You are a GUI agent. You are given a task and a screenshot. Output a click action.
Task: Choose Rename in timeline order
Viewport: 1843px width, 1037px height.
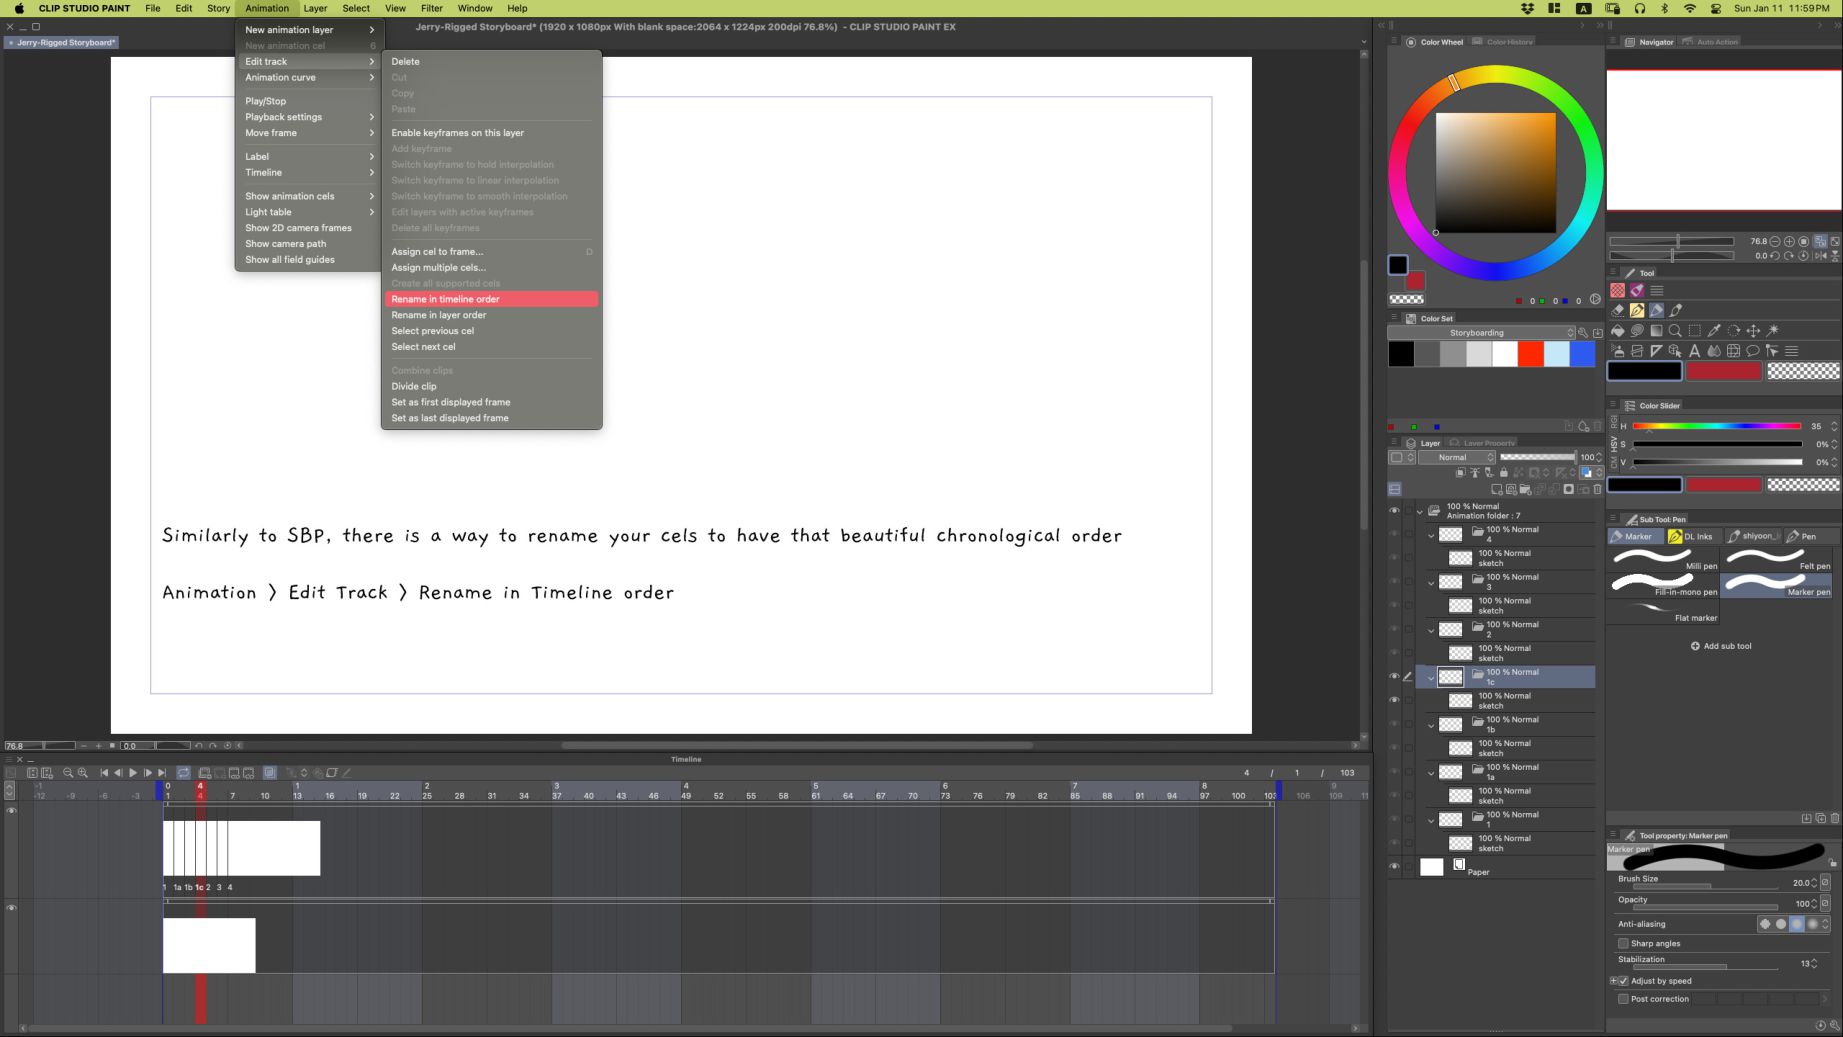(491, 299)
